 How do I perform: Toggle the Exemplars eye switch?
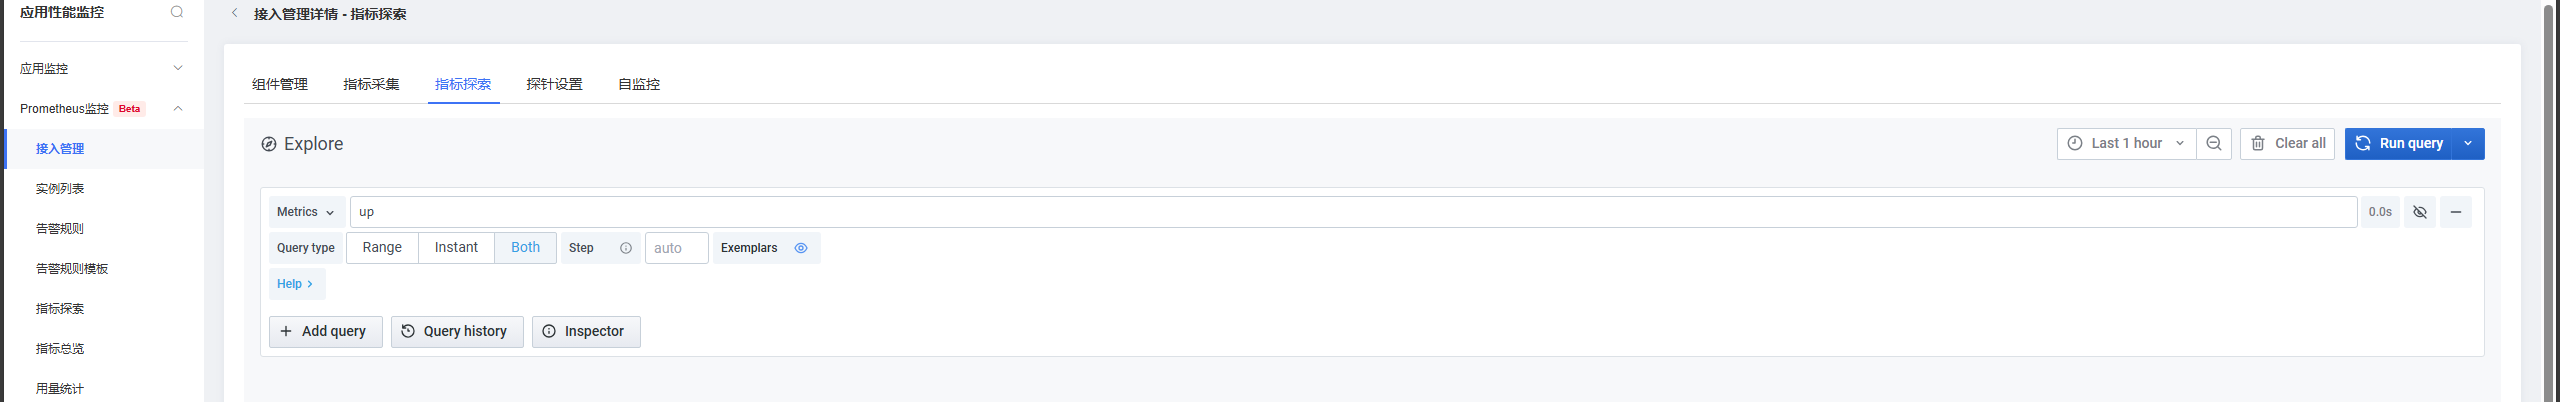coord(801,248)
